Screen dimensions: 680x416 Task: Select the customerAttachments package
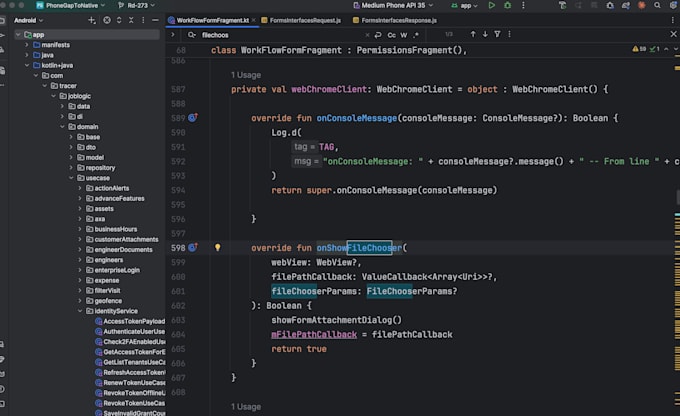(126, 239)
